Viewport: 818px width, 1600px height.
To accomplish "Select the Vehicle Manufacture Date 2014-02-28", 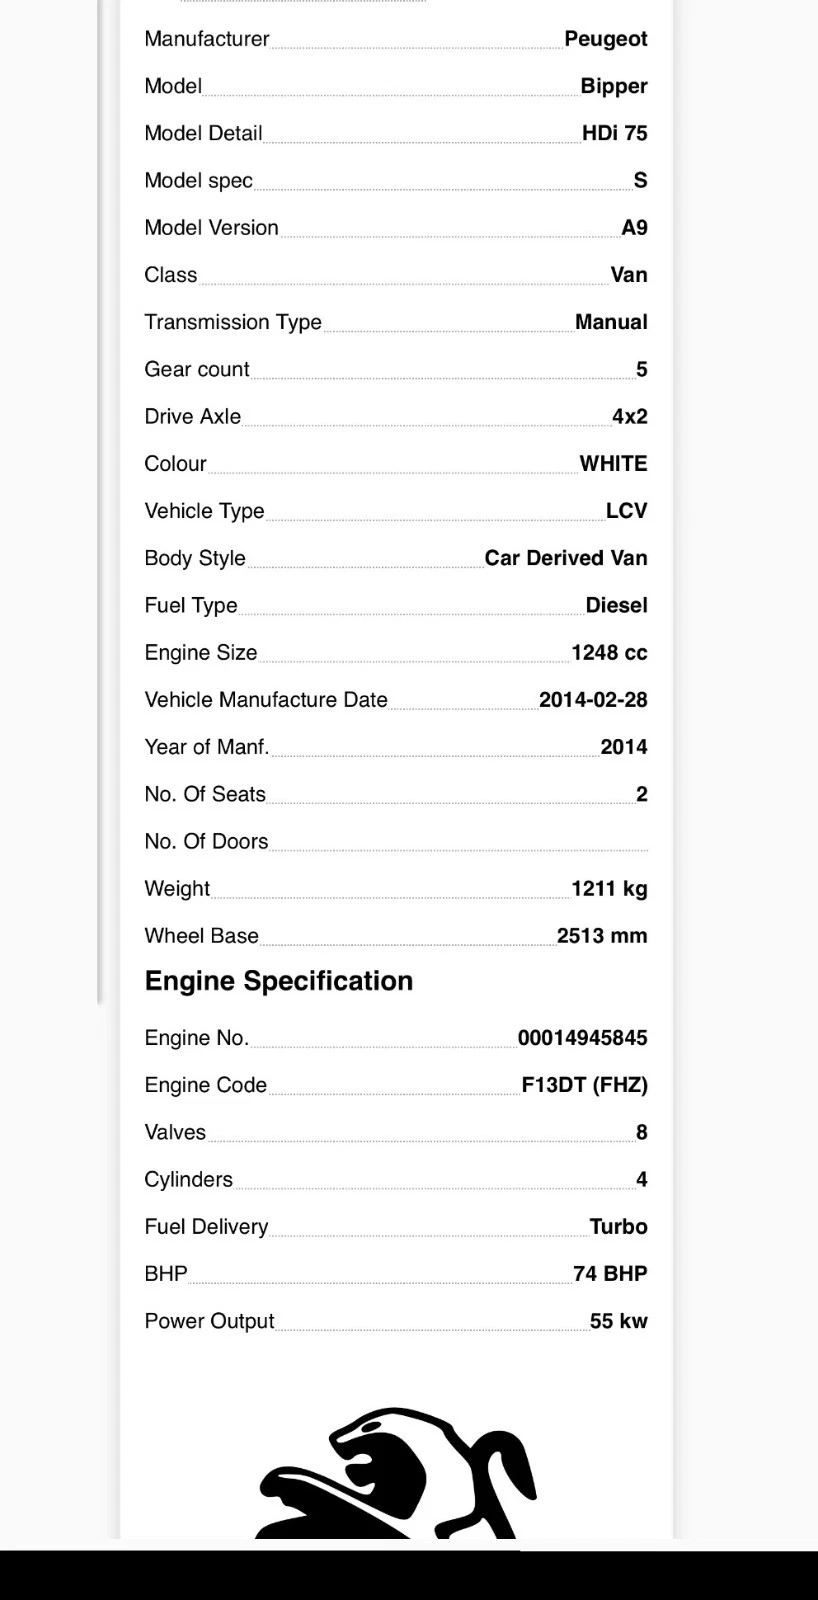I will click(593, 700).
